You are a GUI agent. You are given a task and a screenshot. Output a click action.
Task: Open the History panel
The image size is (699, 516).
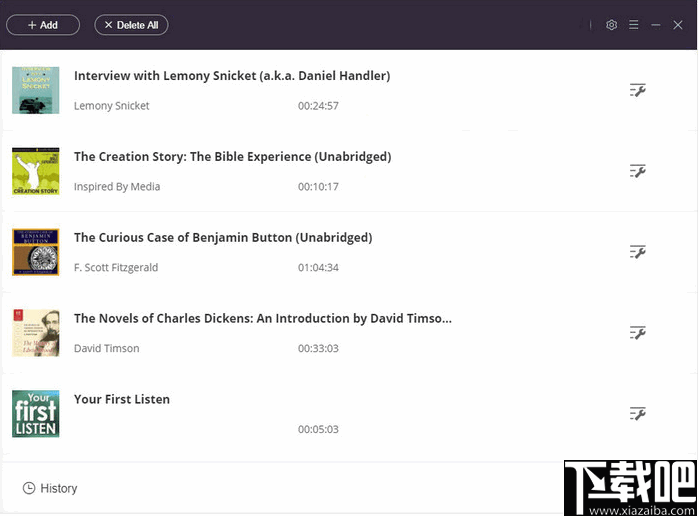[50, 488]
